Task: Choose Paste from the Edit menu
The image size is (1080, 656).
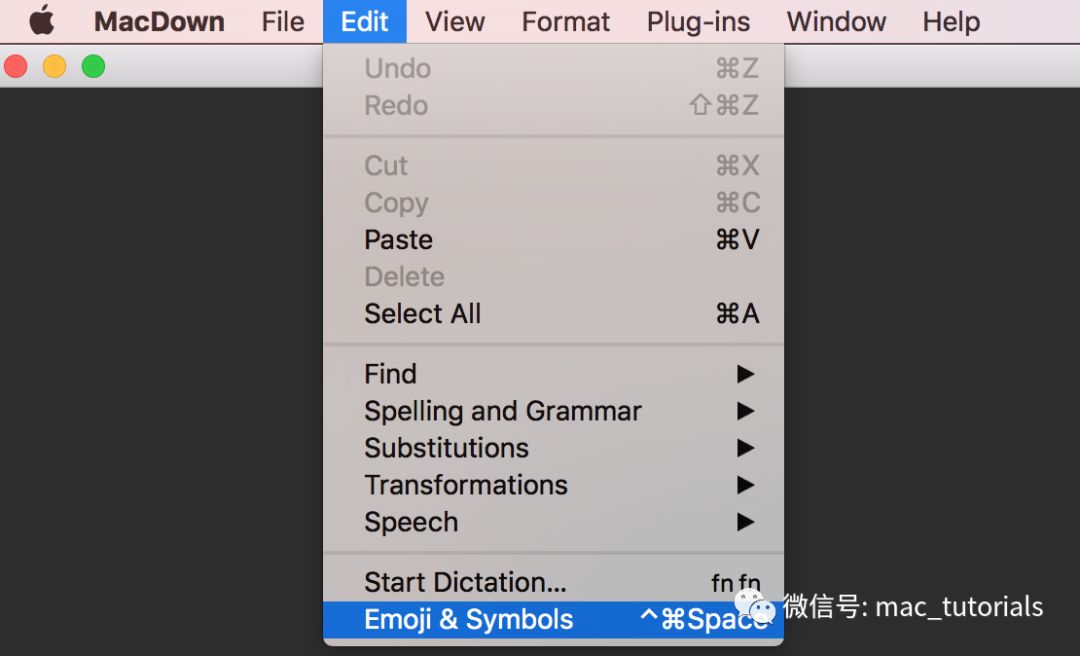Action: [x=398, y=240]
